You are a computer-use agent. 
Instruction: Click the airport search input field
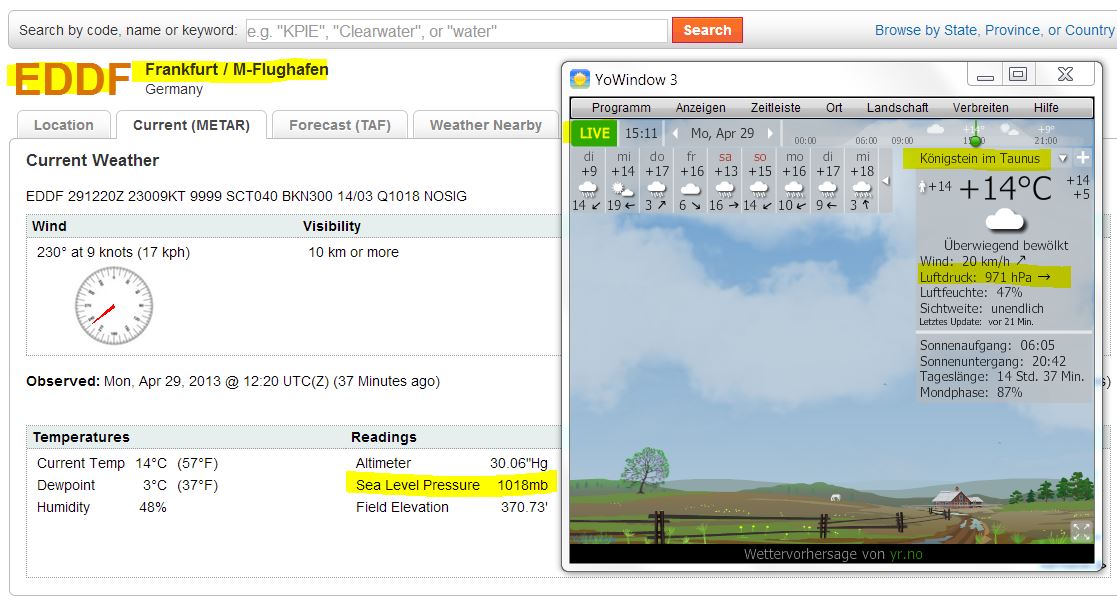pyautogui.click(x=457, y=31)
